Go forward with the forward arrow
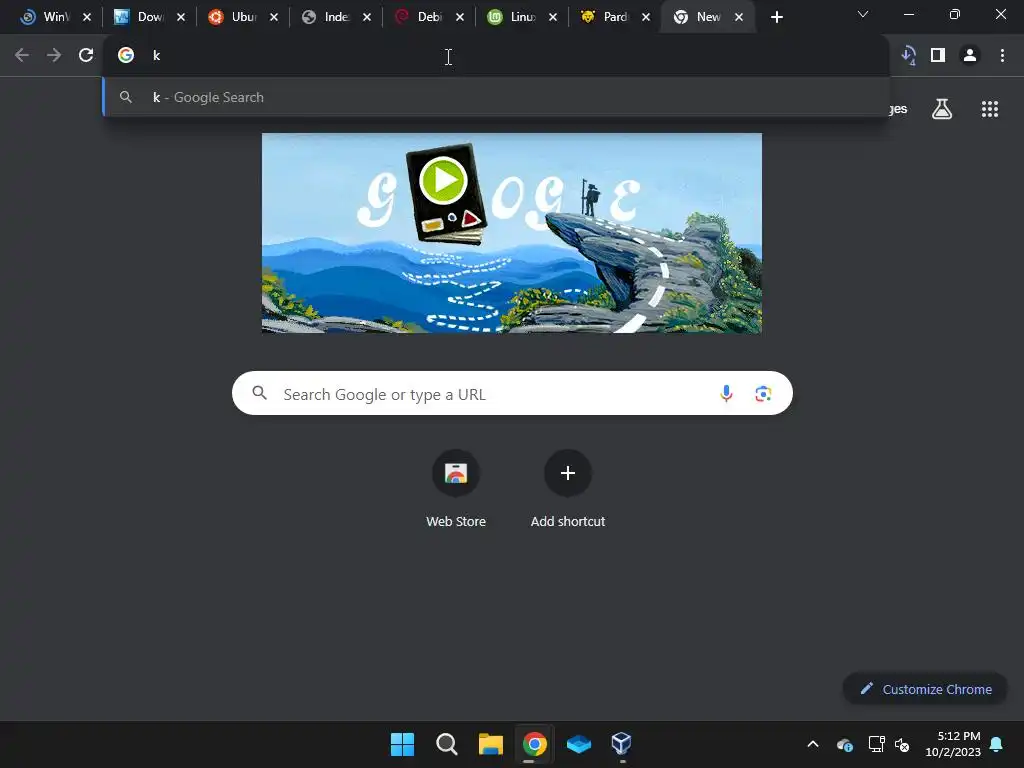 54,56
